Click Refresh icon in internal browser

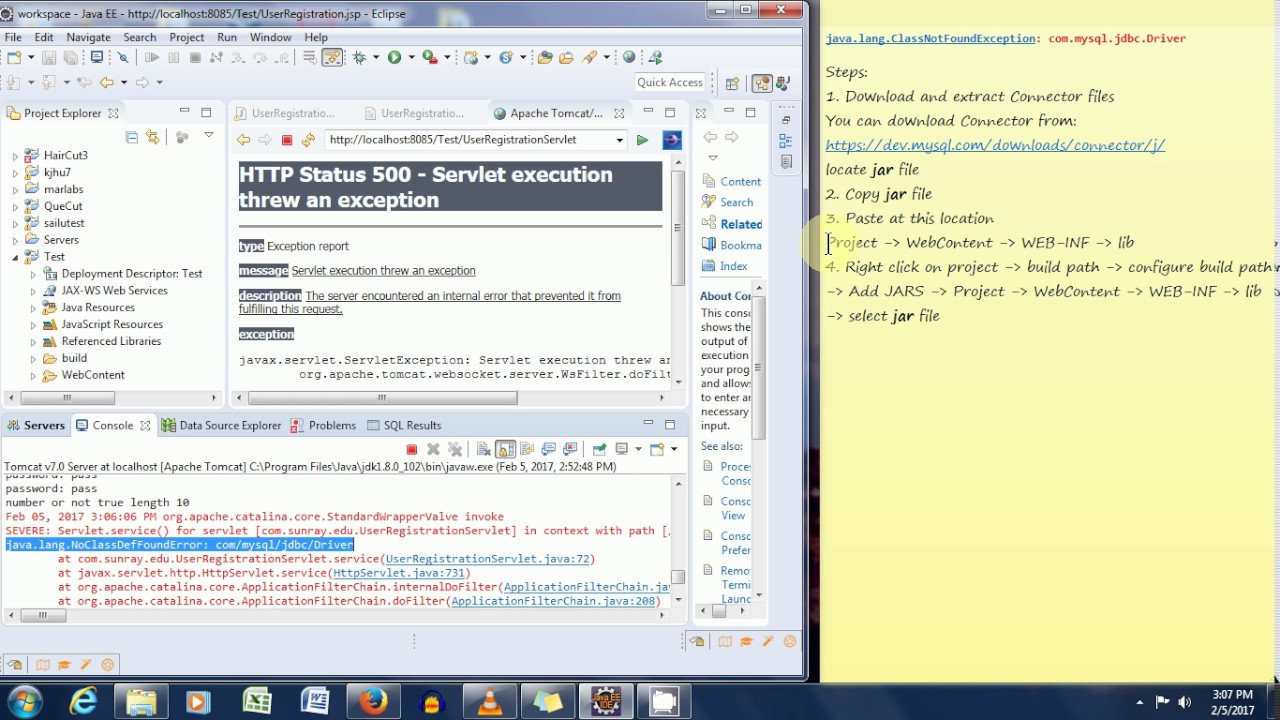click(308, 140)
